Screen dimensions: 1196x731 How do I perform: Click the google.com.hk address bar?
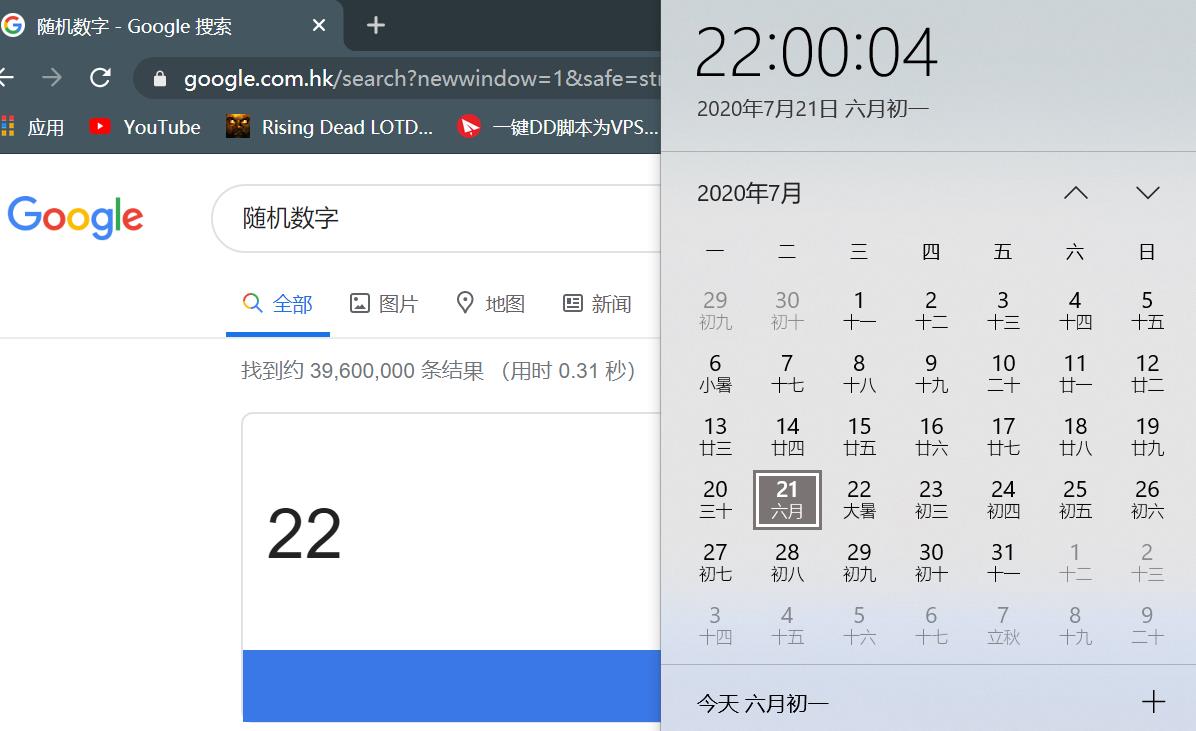click(398, 78)
